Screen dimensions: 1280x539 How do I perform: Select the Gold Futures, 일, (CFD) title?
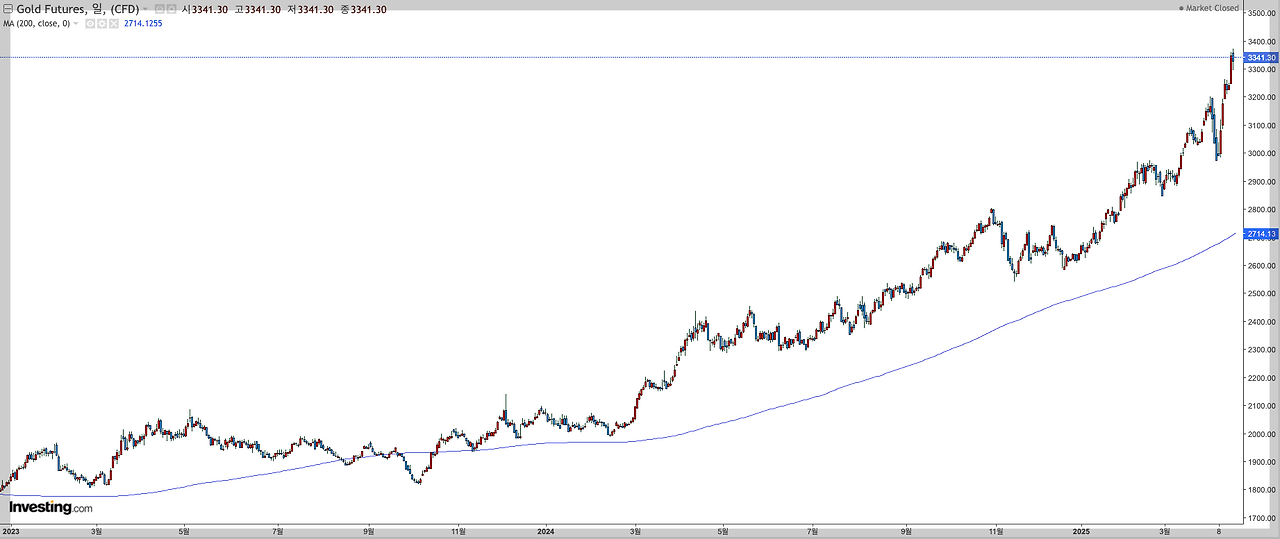78,9
